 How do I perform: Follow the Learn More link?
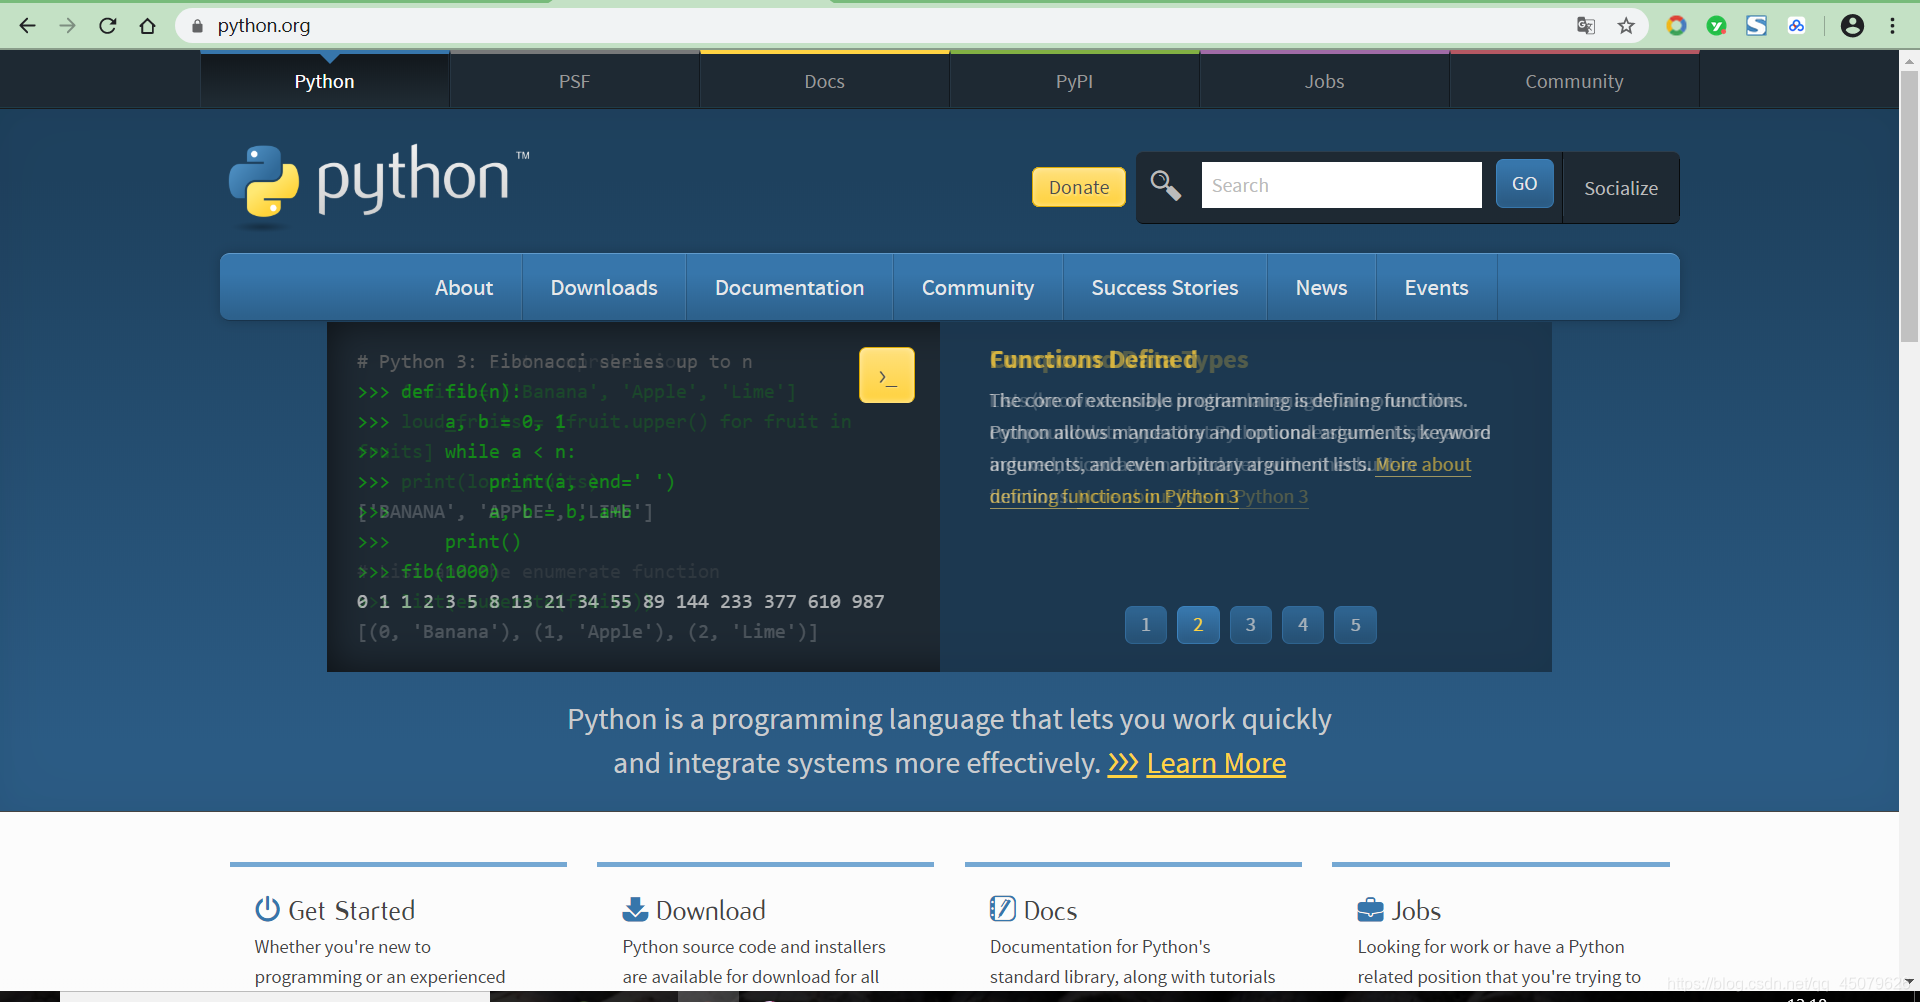coord(1216,763)
